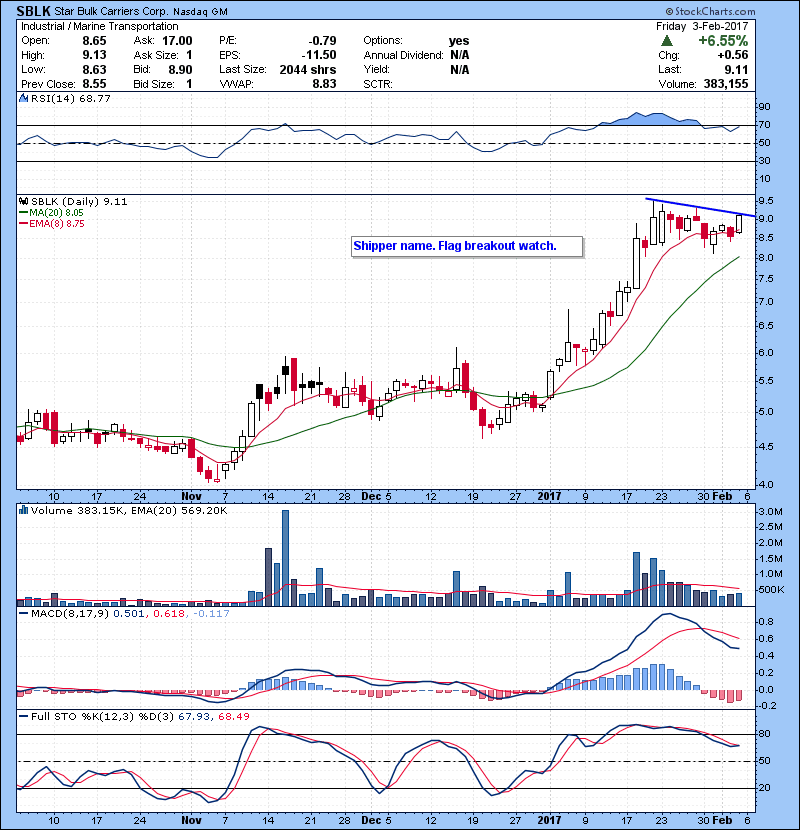
Task: Click the RSI indicator panel icon
Action: [23, 98]
